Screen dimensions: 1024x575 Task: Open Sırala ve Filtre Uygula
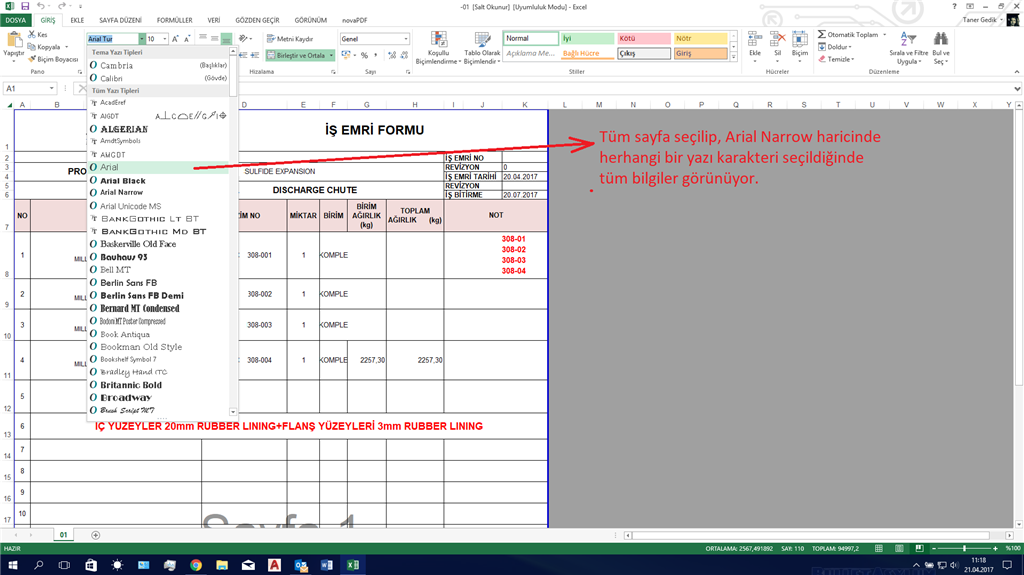tap(908, 47)
